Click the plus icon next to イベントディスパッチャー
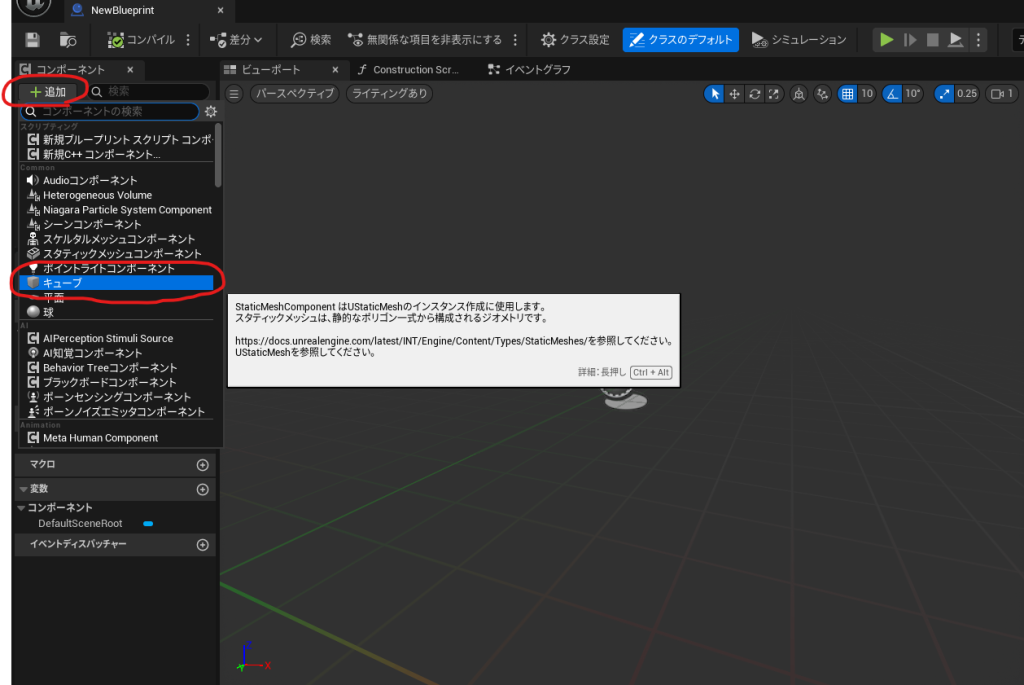Viewport: 1024px width, 685px height. pos(202,545)
